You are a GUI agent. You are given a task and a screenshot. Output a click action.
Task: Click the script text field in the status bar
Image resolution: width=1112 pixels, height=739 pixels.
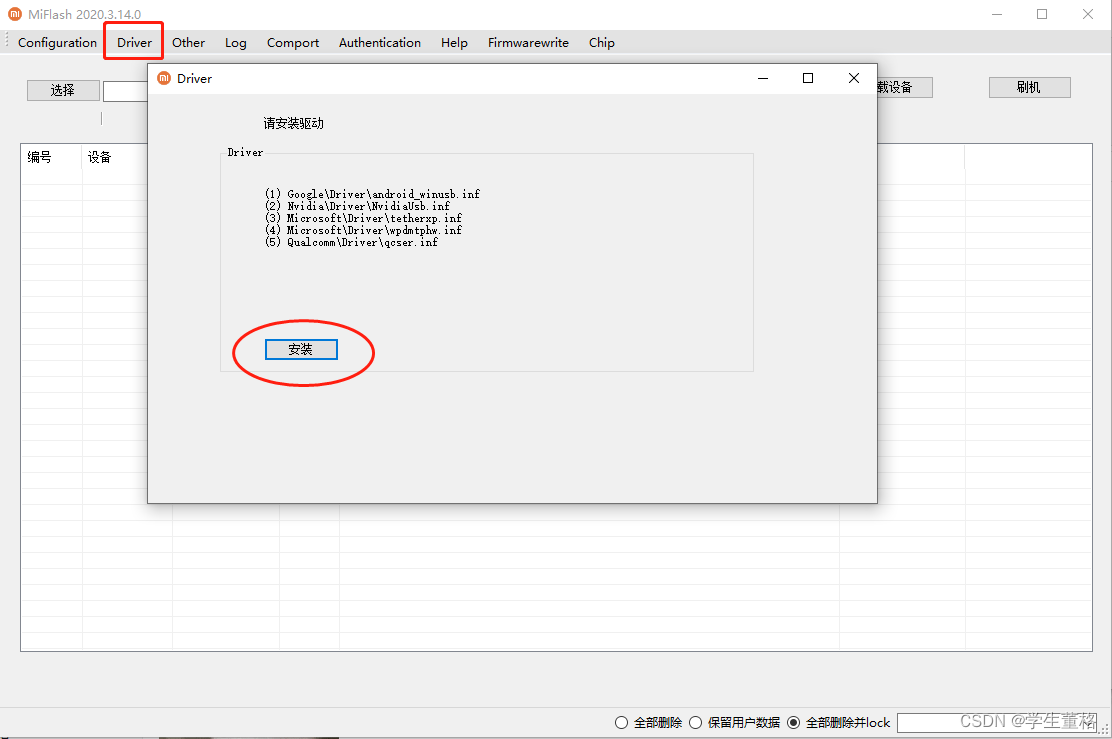(x=997, y=723)
